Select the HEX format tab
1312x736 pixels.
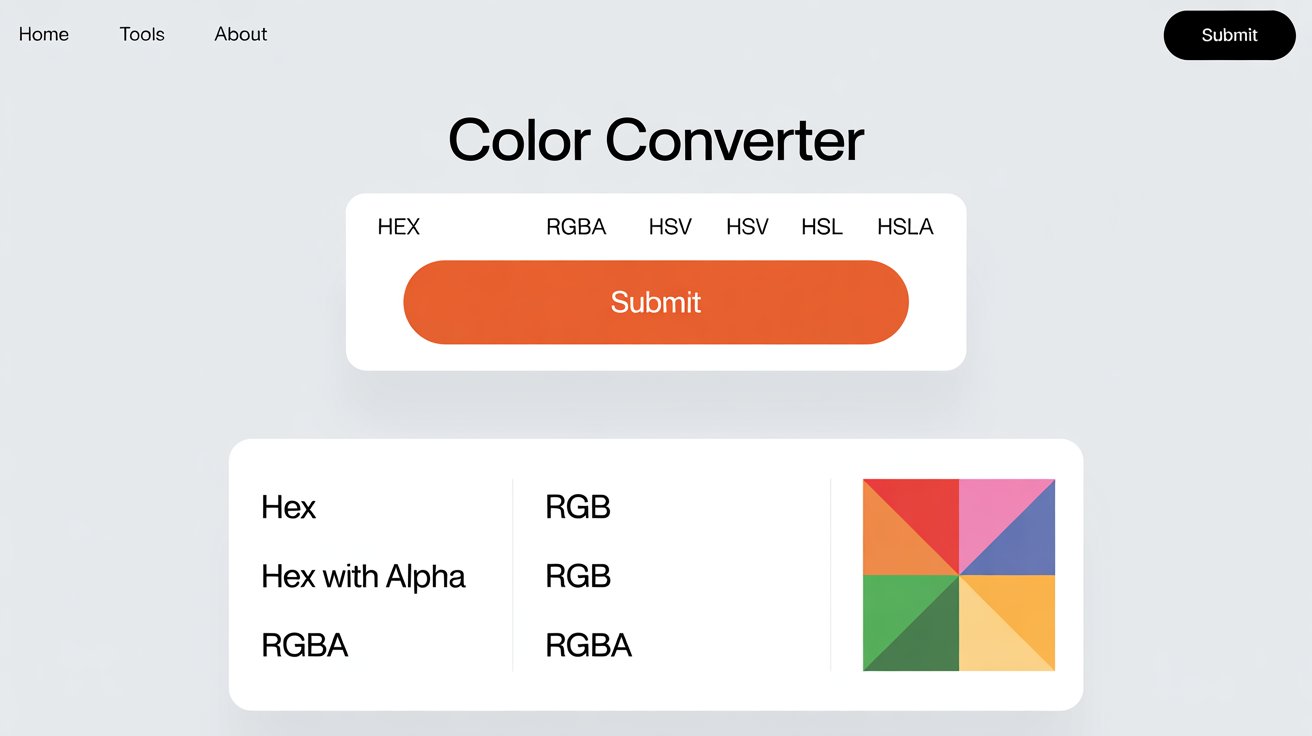(x=399, y=227)
